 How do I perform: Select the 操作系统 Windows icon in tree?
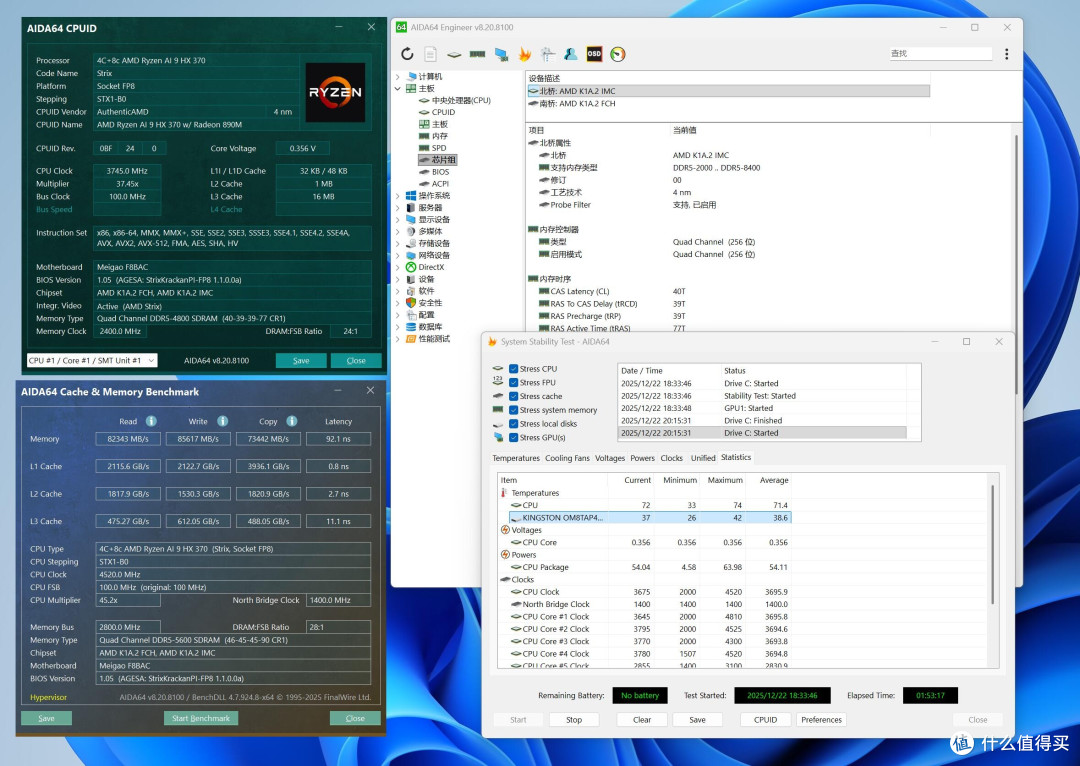(x=411, y=196)
